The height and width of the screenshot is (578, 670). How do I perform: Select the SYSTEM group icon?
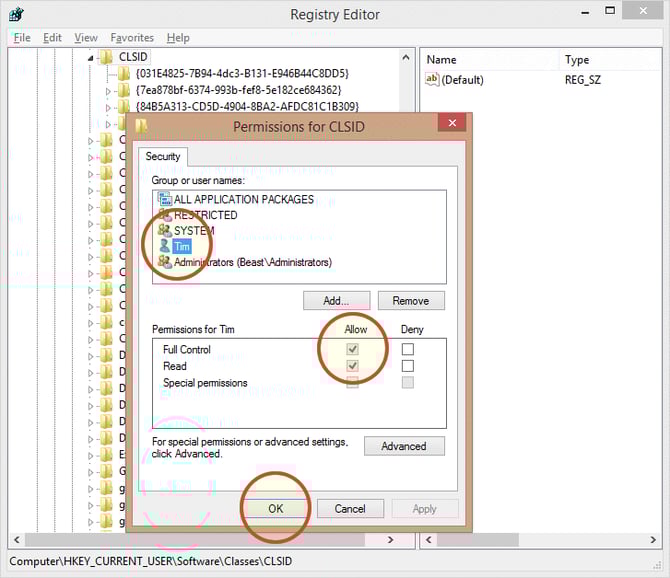pos(165,231)
